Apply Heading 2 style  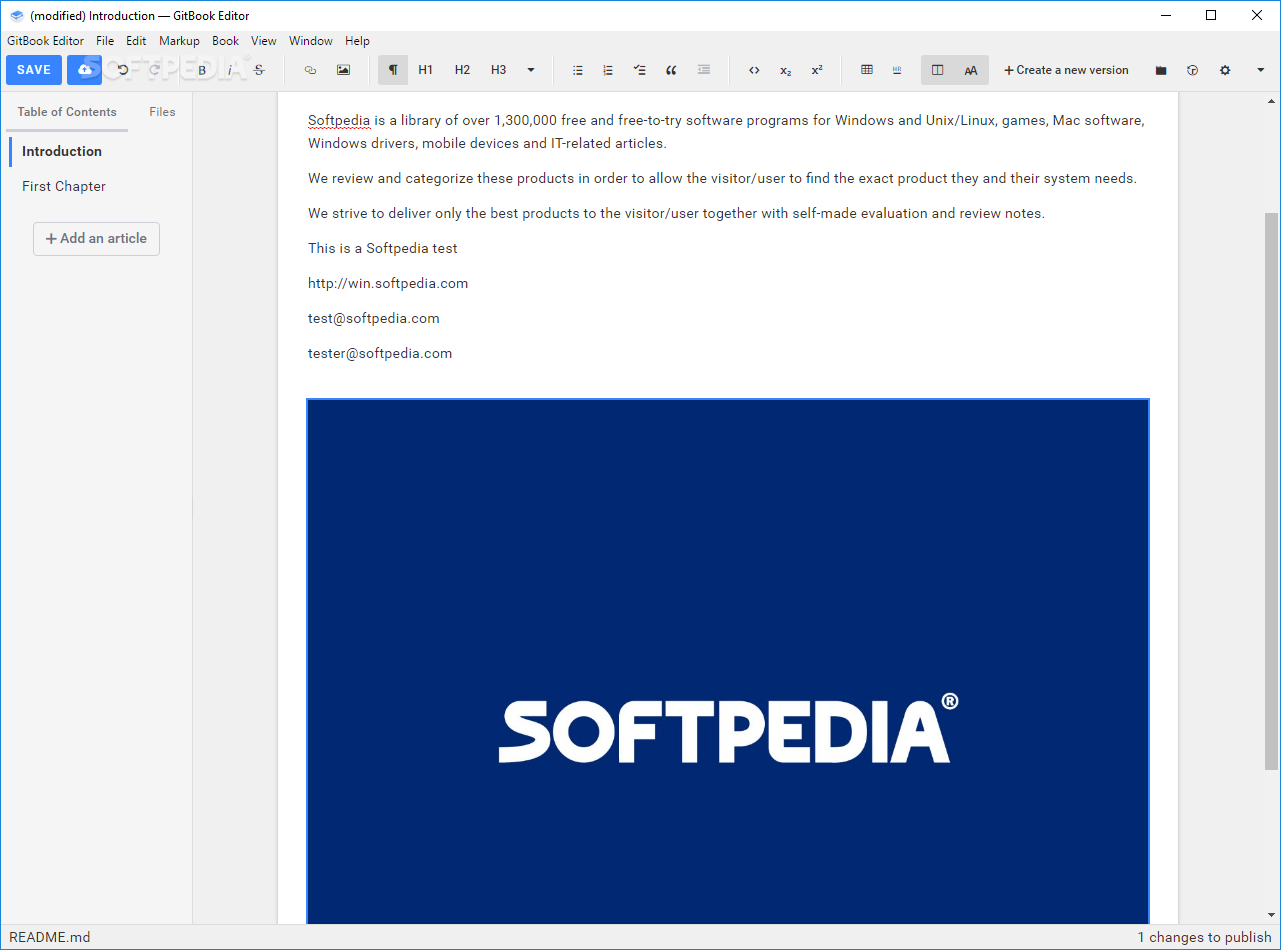coord(462,70)
